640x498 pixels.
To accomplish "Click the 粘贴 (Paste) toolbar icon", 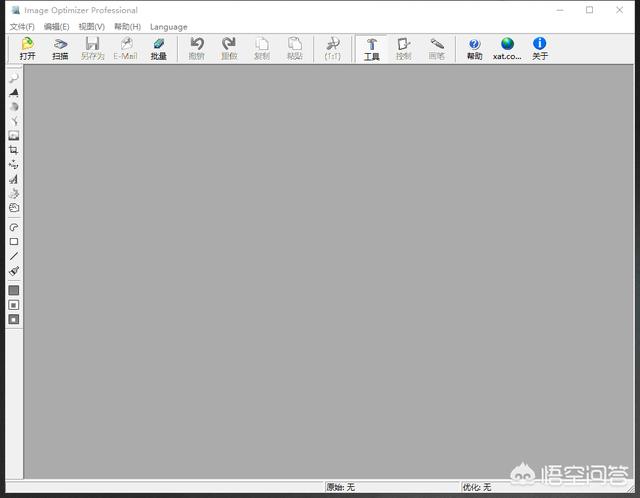I will (295, 49).
